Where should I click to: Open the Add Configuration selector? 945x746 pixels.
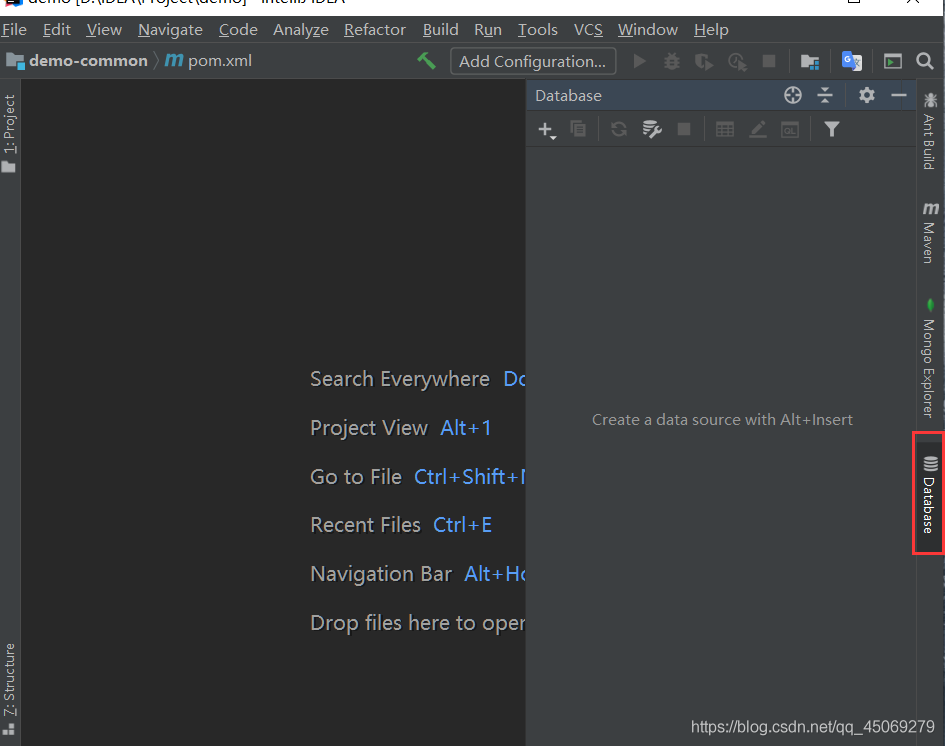pos(532,61)
